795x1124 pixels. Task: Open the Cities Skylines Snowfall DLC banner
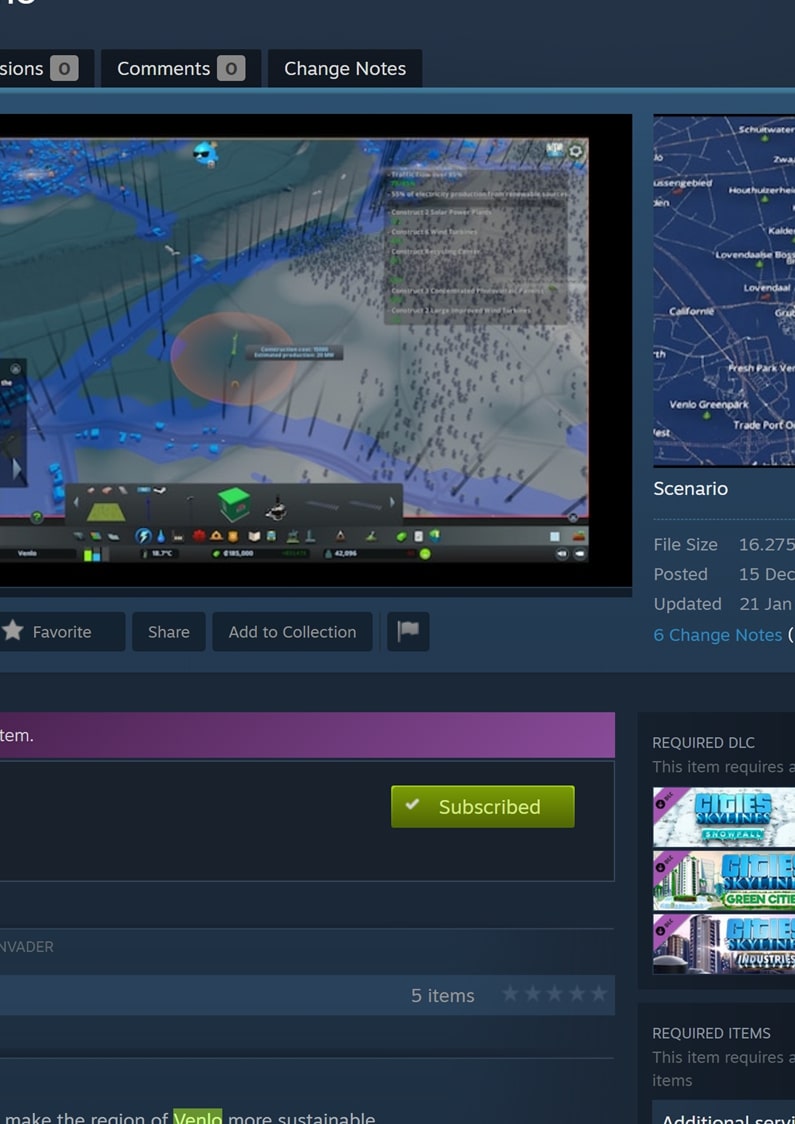click(723, 817)
